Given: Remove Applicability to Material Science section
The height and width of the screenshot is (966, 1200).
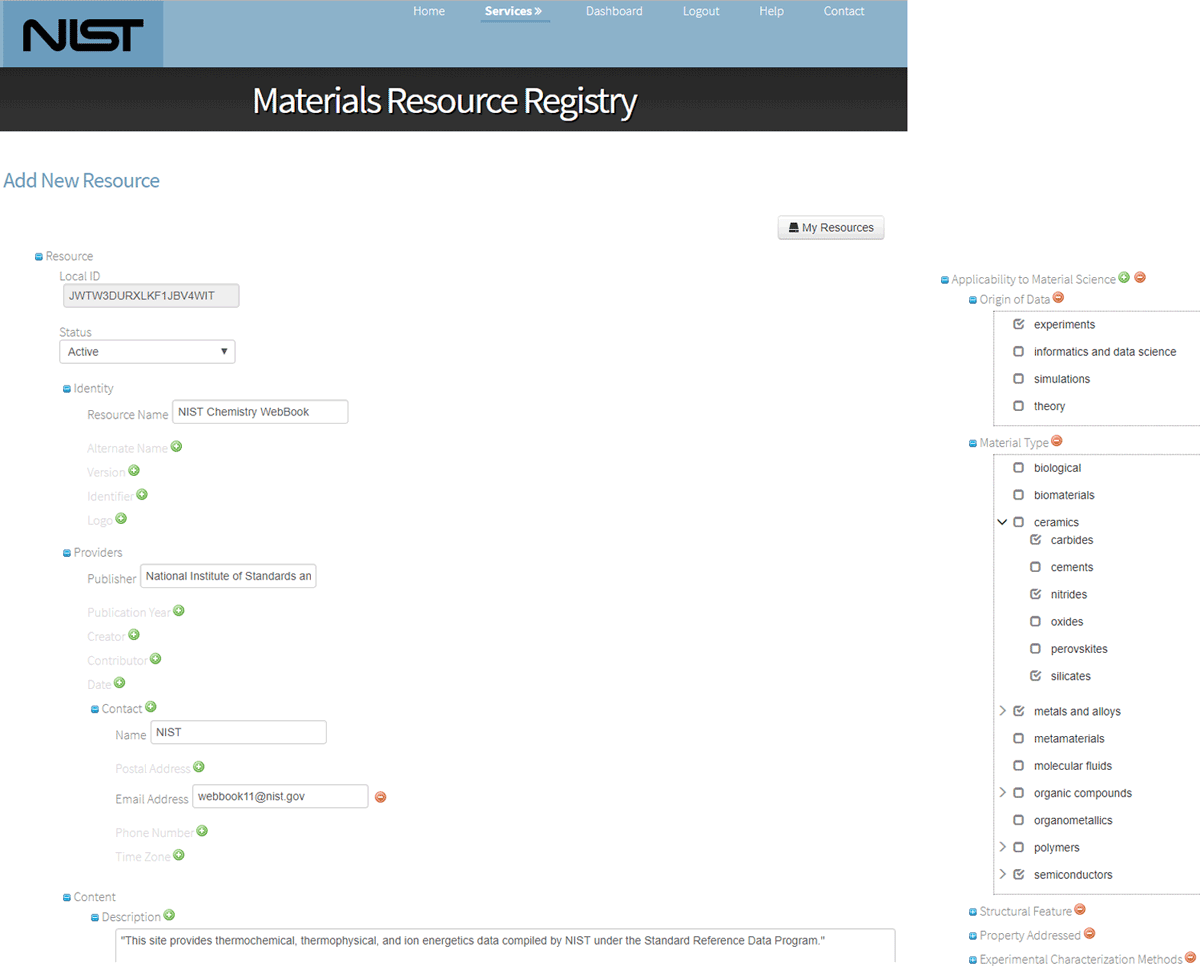Looking at the screenshot, I should pos(1140,278).
